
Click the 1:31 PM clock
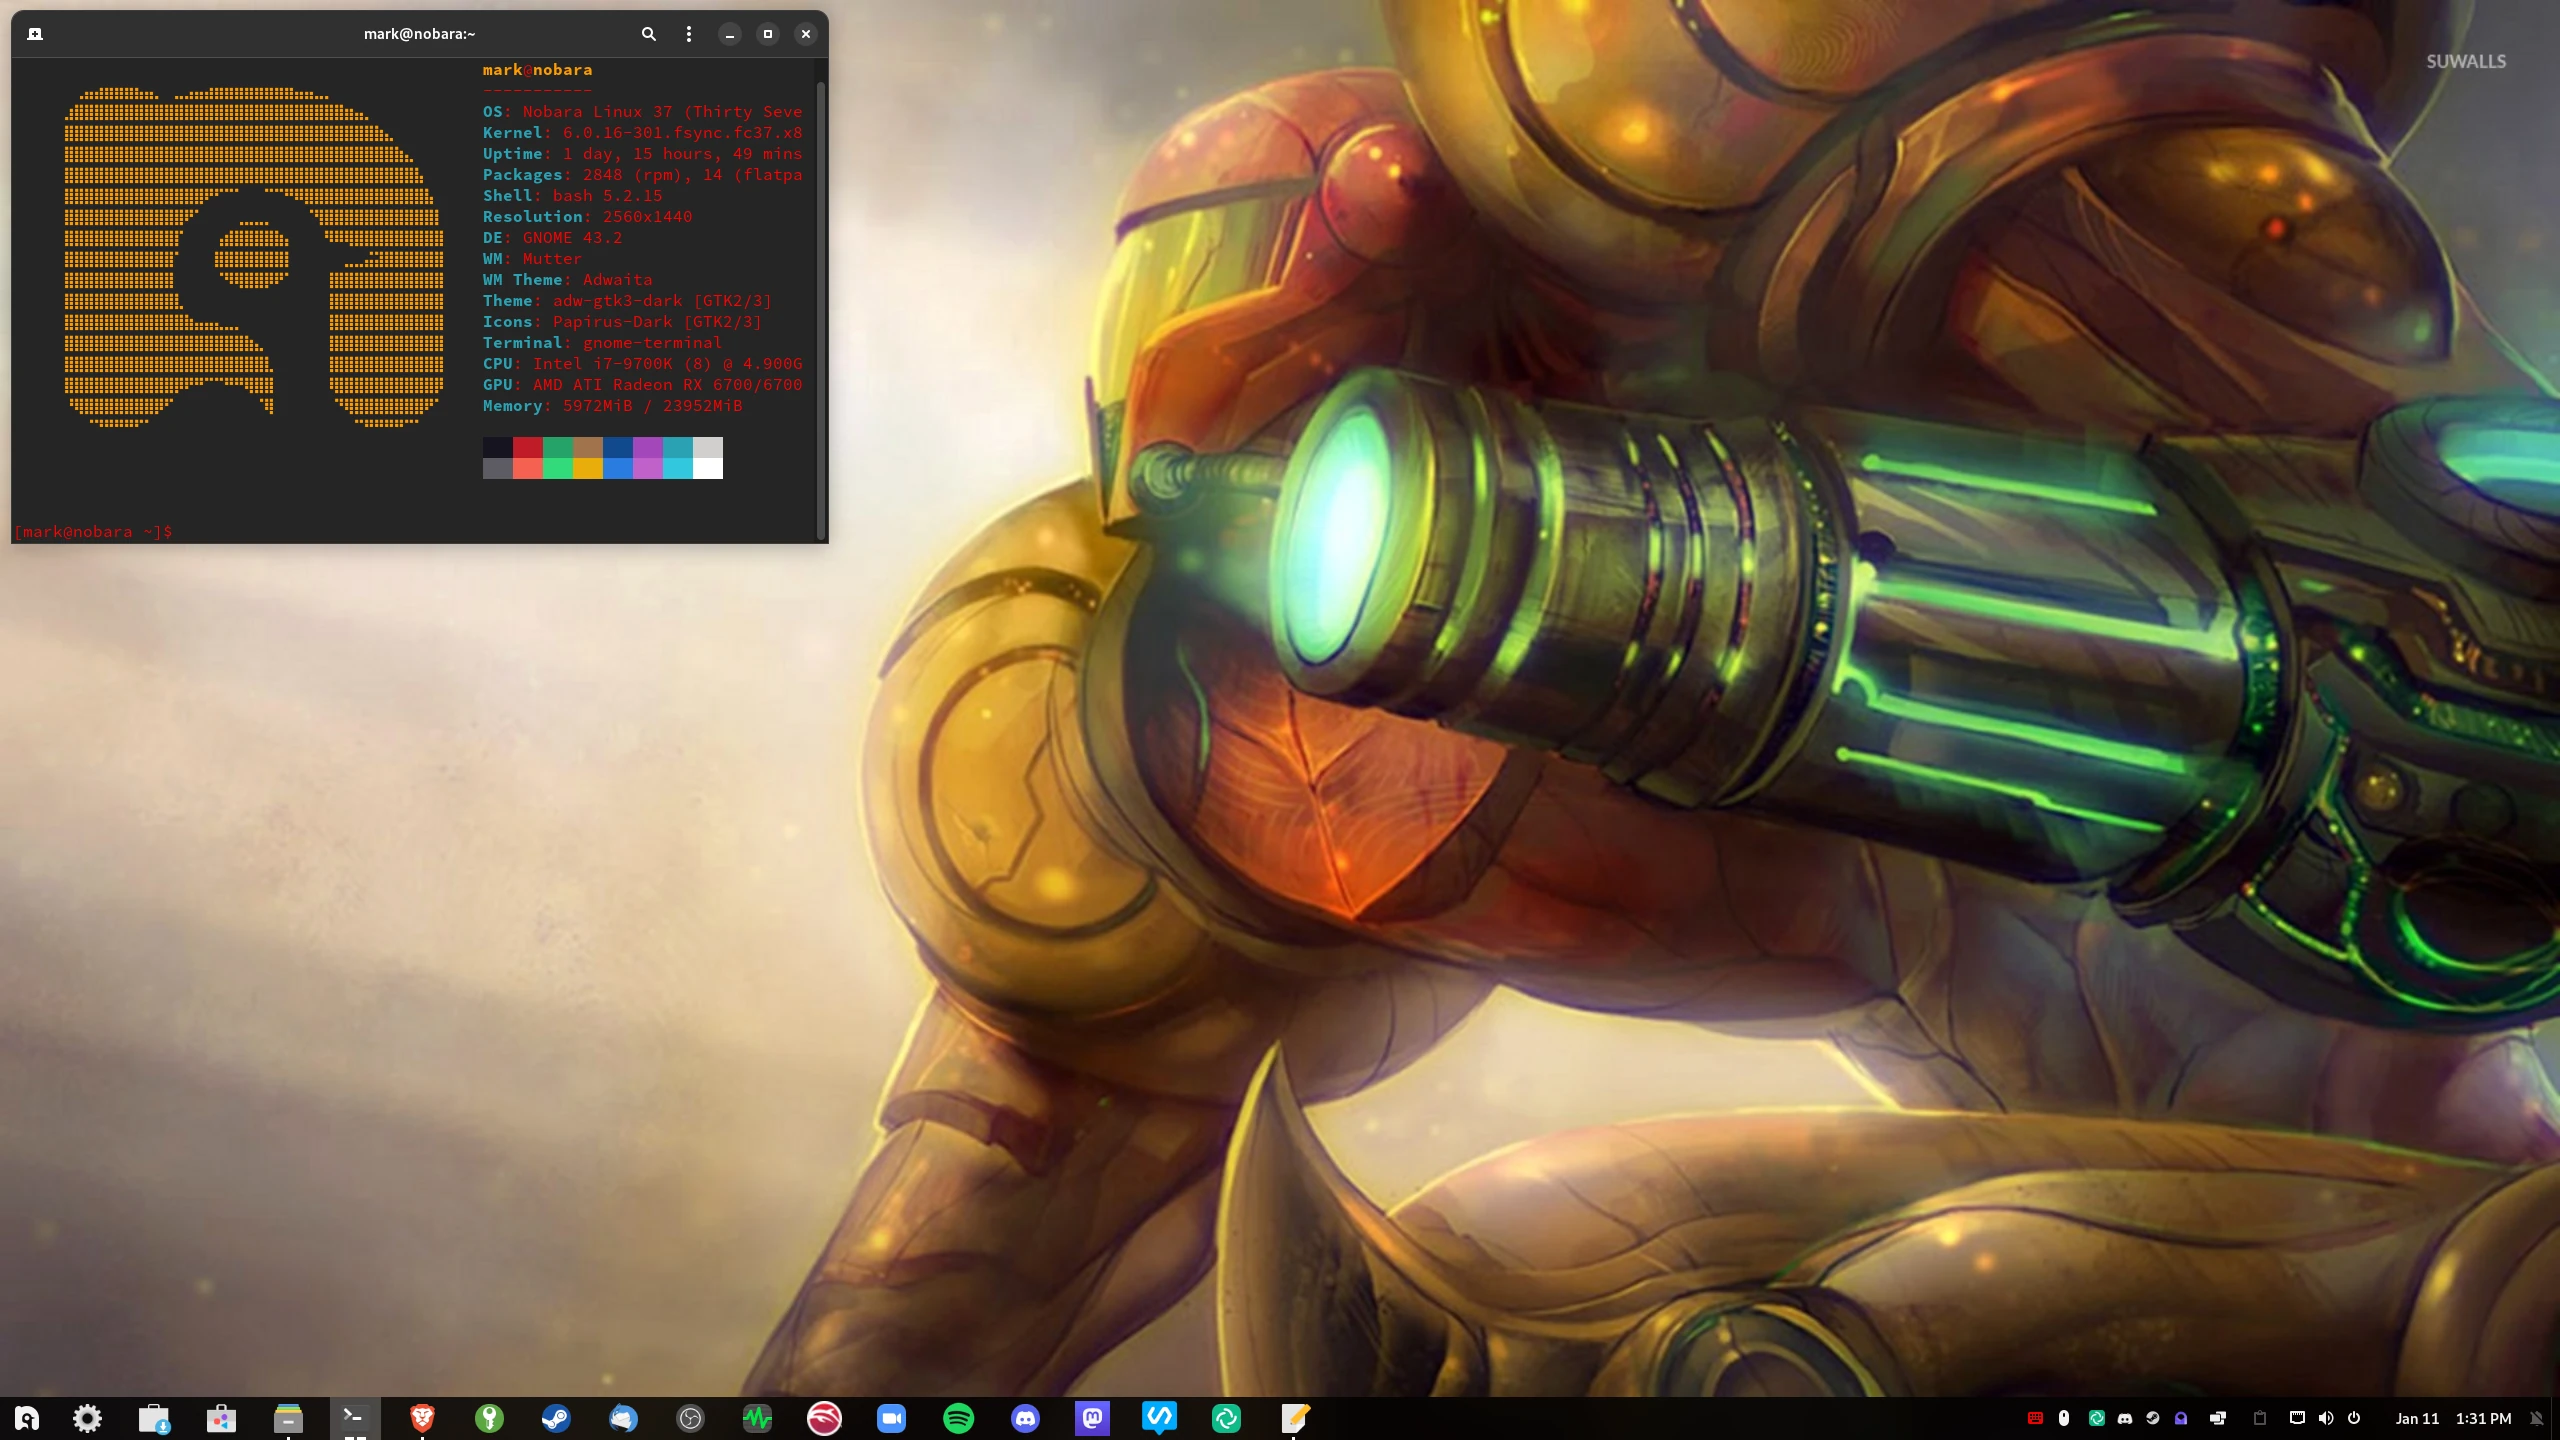pos(2484,1418)
